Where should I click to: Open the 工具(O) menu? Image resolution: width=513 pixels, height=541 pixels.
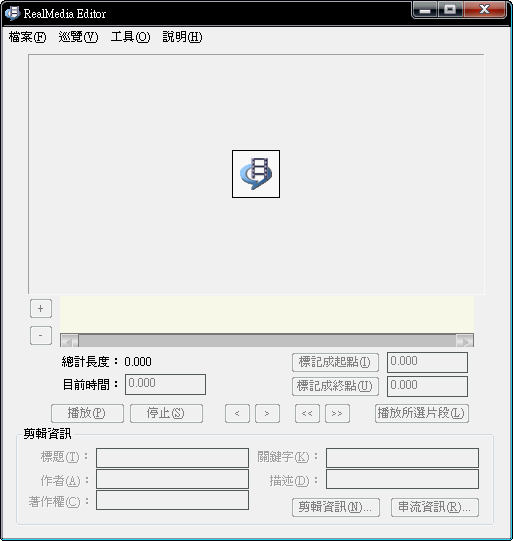point(130,37)
